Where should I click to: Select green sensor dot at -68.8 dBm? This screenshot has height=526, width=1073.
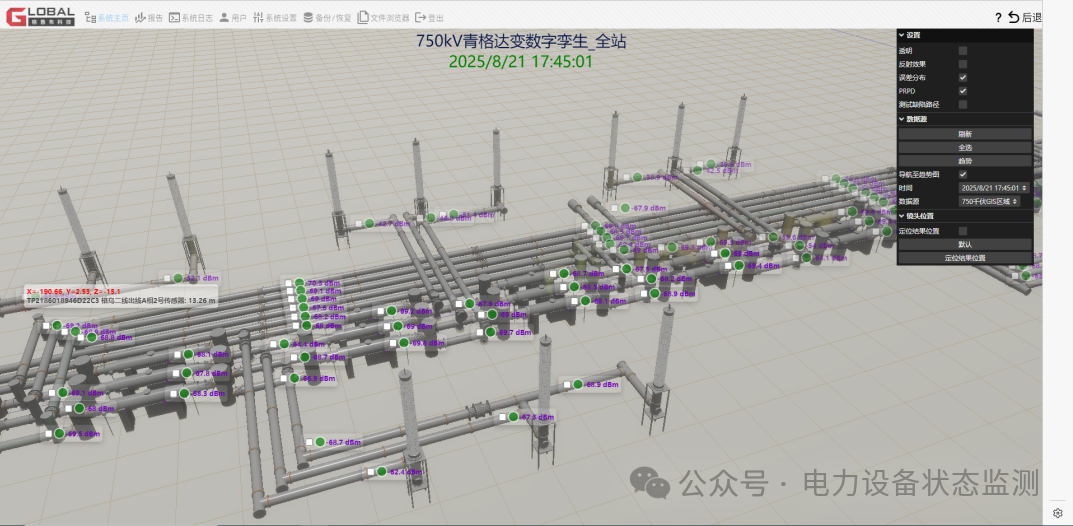[x=92, y=337]
